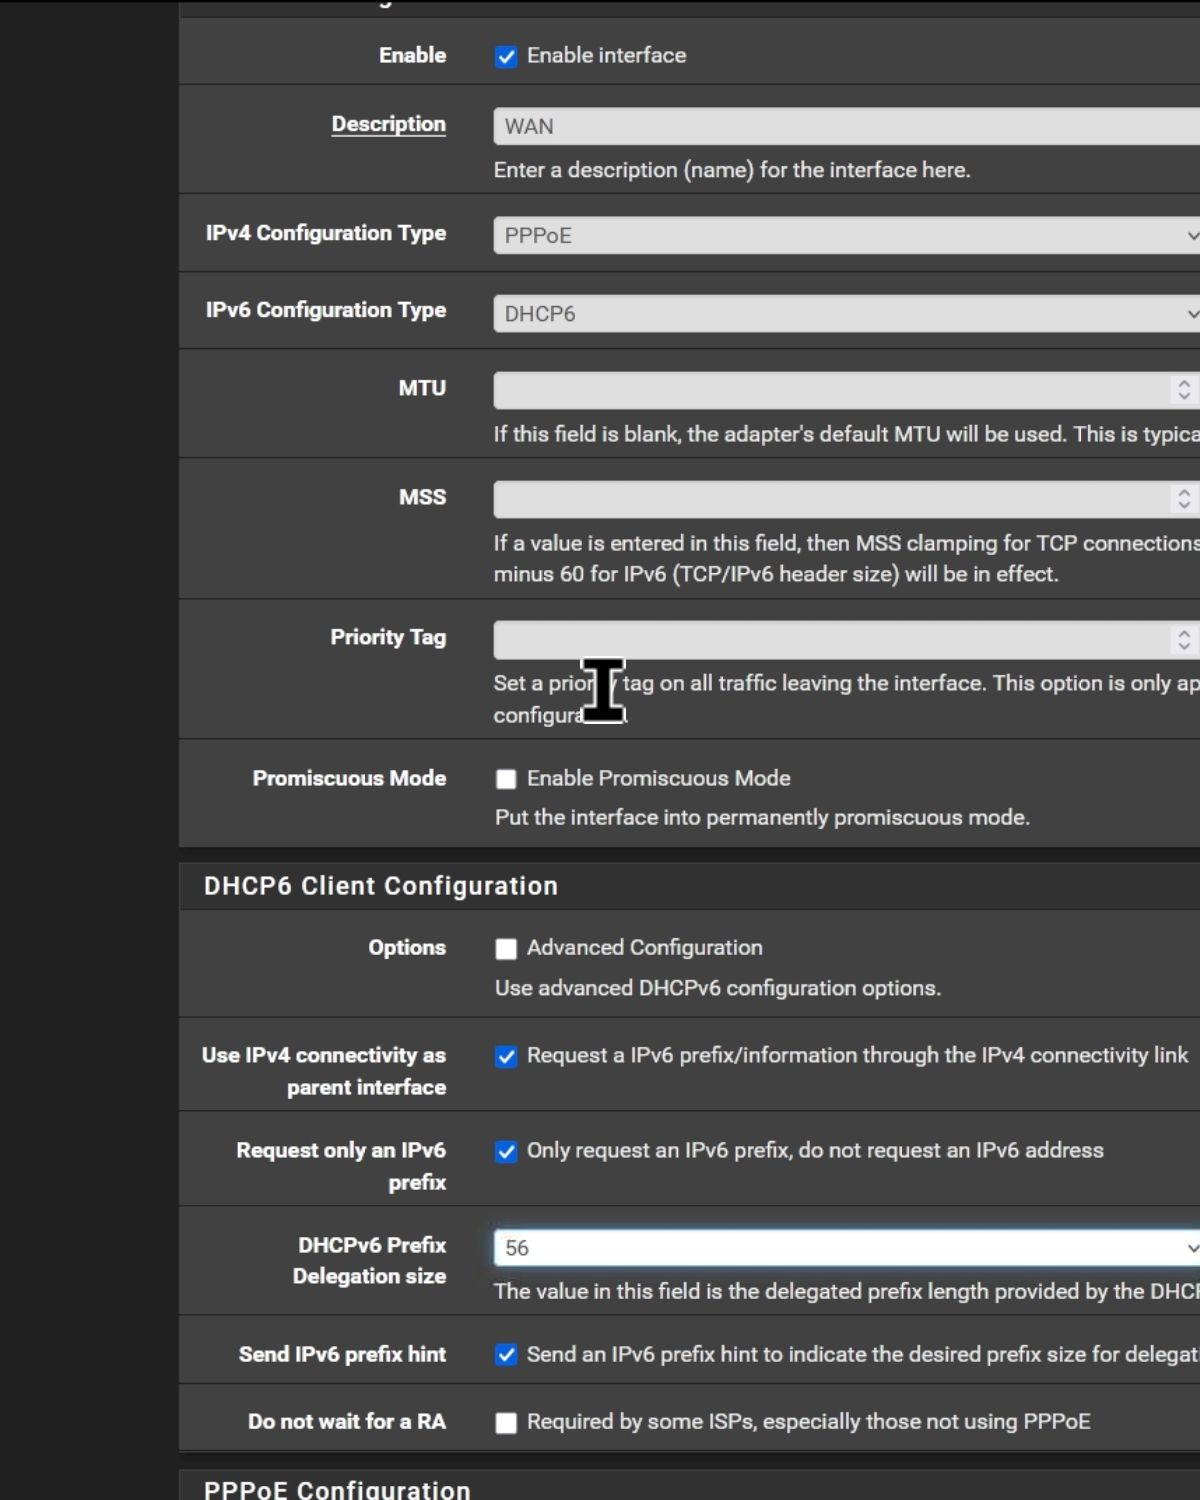Click the IPv6 Configuration Type label

point(326,310)
